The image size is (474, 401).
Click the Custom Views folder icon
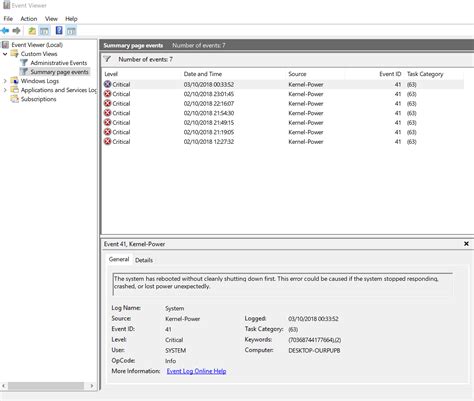pyautogui.click(x=15, y=53)
